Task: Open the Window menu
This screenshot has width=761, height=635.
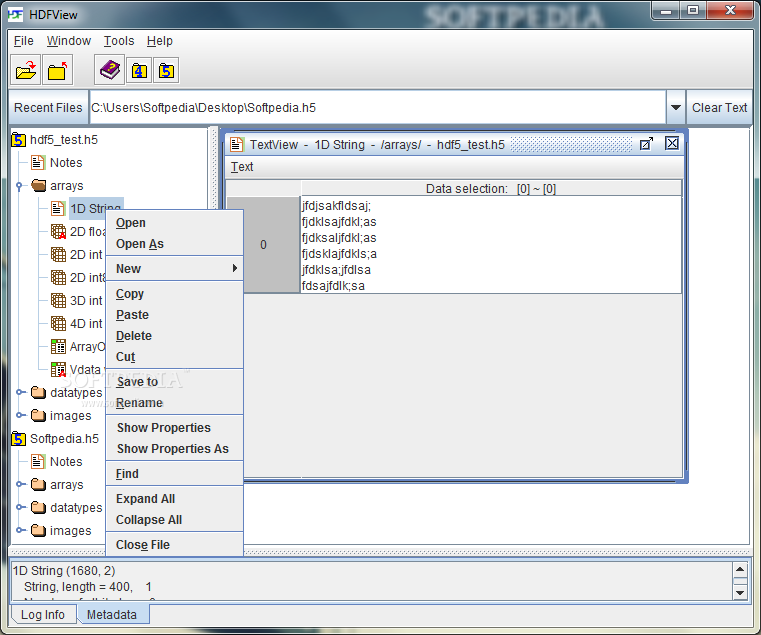Action: click(68, 41)
